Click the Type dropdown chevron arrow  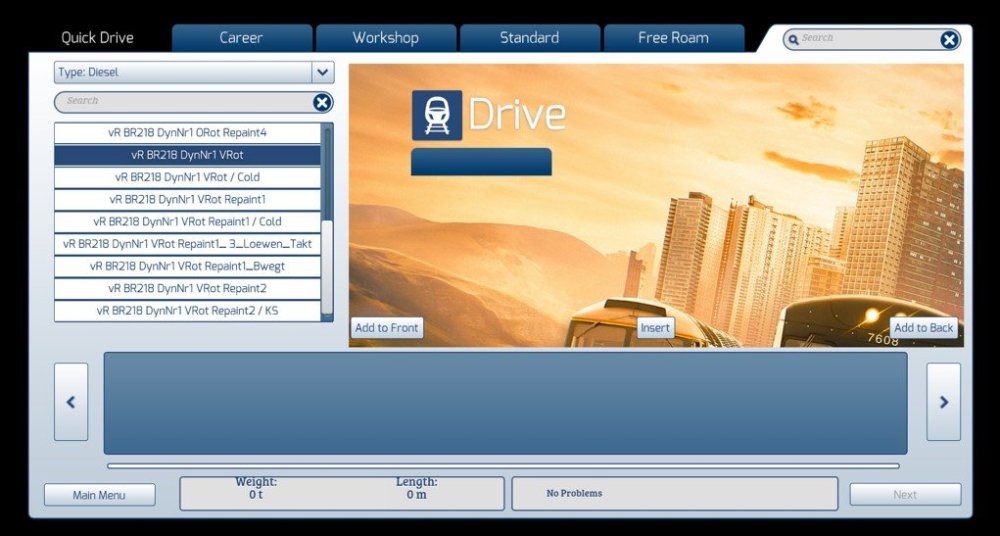(322, 73)
